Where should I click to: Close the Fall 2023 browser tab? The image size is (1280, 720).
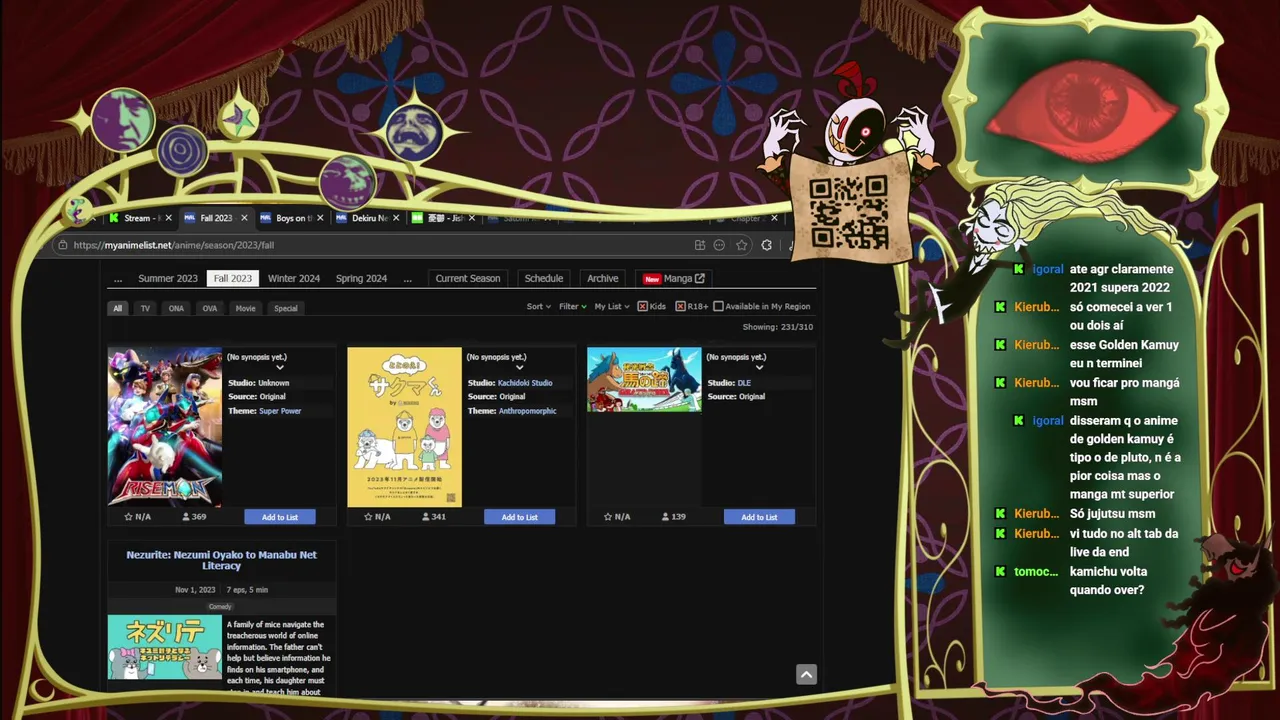(x=244, y=218)
